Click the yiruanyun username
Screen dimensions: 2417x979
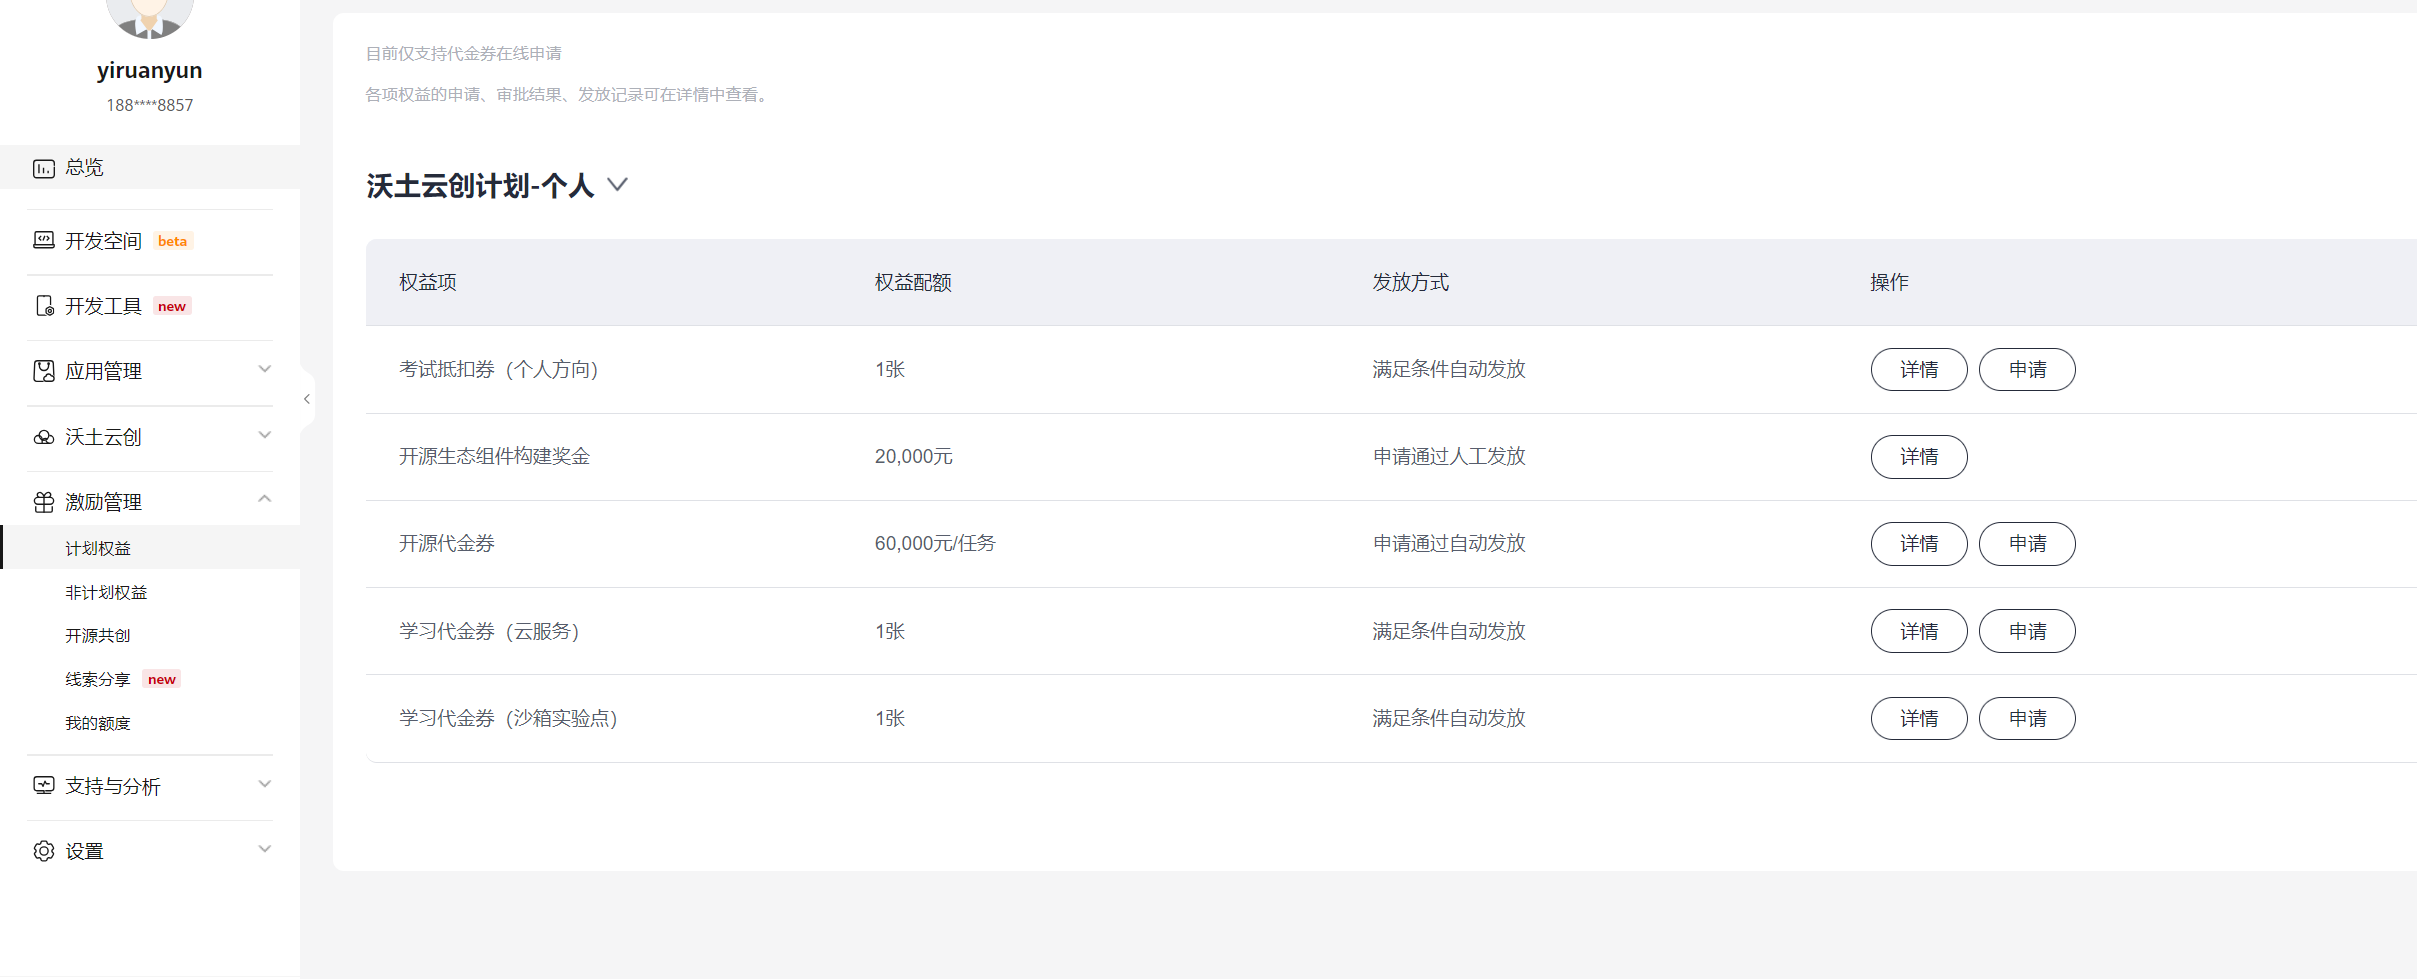(x=150, y=71)
